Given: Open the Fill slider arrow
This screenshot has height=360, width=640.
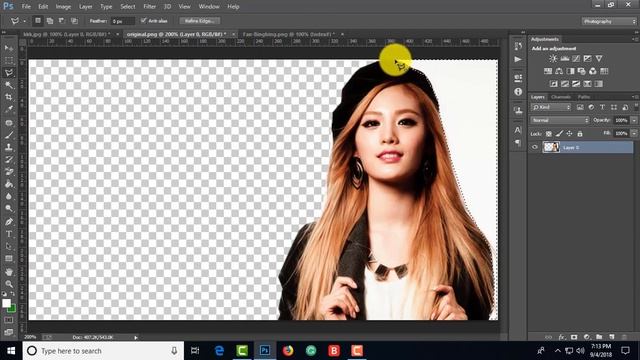Looking at the screenshot, I should click(x=634, y=133).
